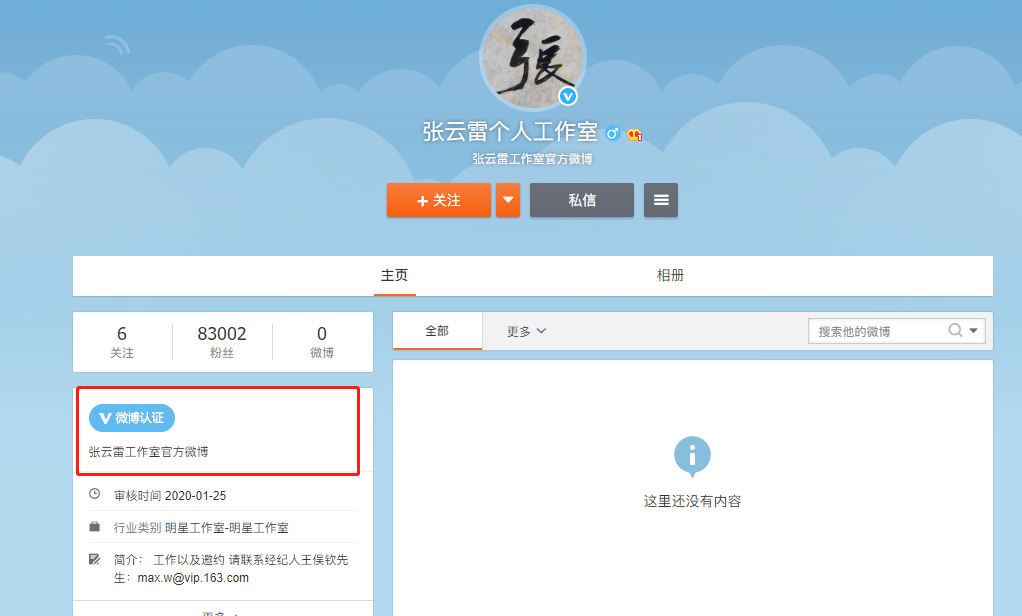
Task: Click the edit note icon beside 简介
Action: pyautogui.click(x=95, y=559)
